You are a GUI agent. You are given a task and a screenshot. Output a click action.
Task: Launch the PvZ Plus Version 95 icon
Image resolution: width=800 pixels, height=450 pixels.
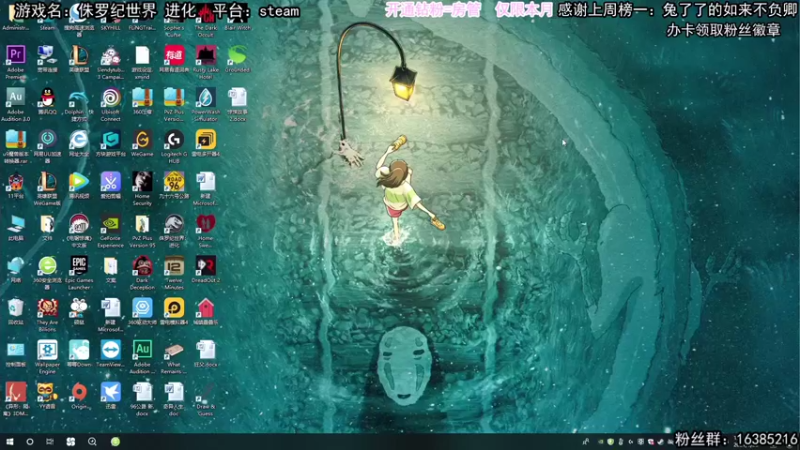(x=142, y=223)
